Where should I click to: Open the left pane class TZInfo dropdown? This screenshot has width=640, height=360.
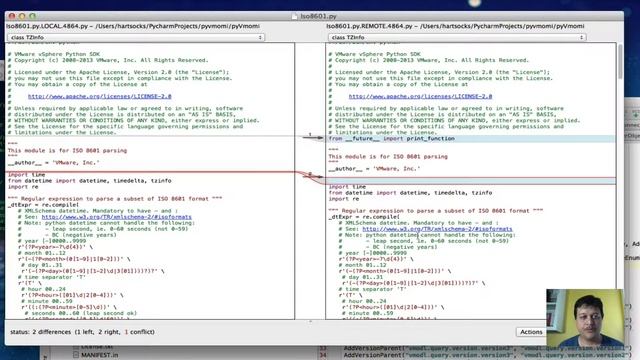(x=136, y=37)
